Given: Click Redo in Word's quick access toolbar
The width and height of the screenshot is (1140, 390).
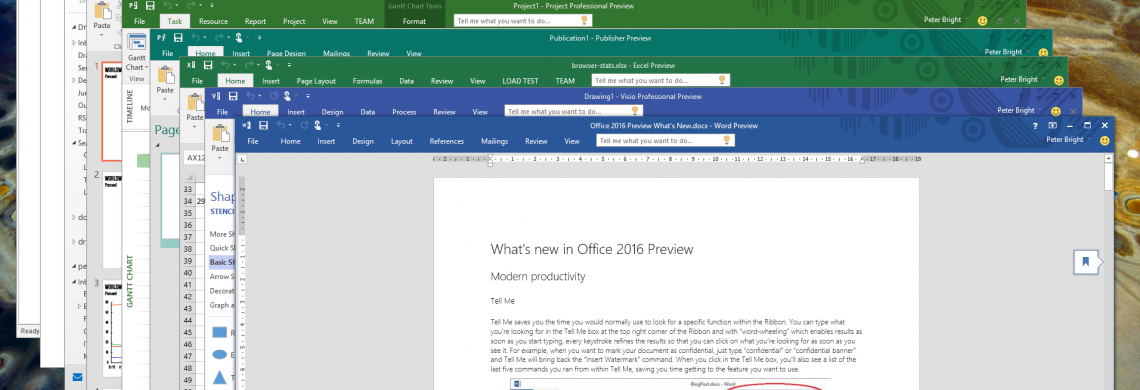Looking at the screenshot, I should [303, 126].
